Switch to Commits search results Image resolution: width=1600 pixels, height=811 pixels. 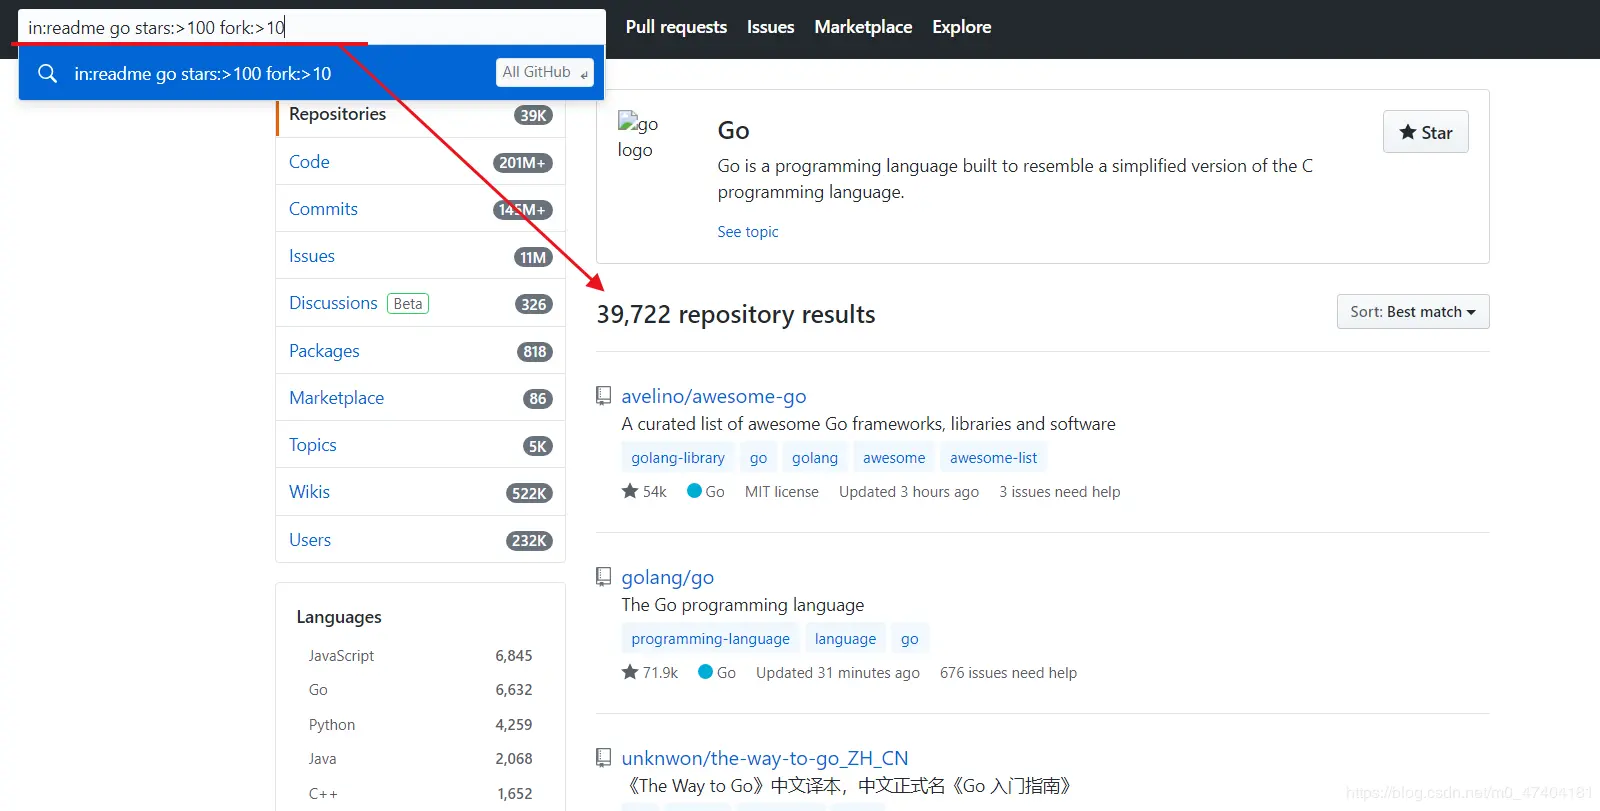point(420,209)
